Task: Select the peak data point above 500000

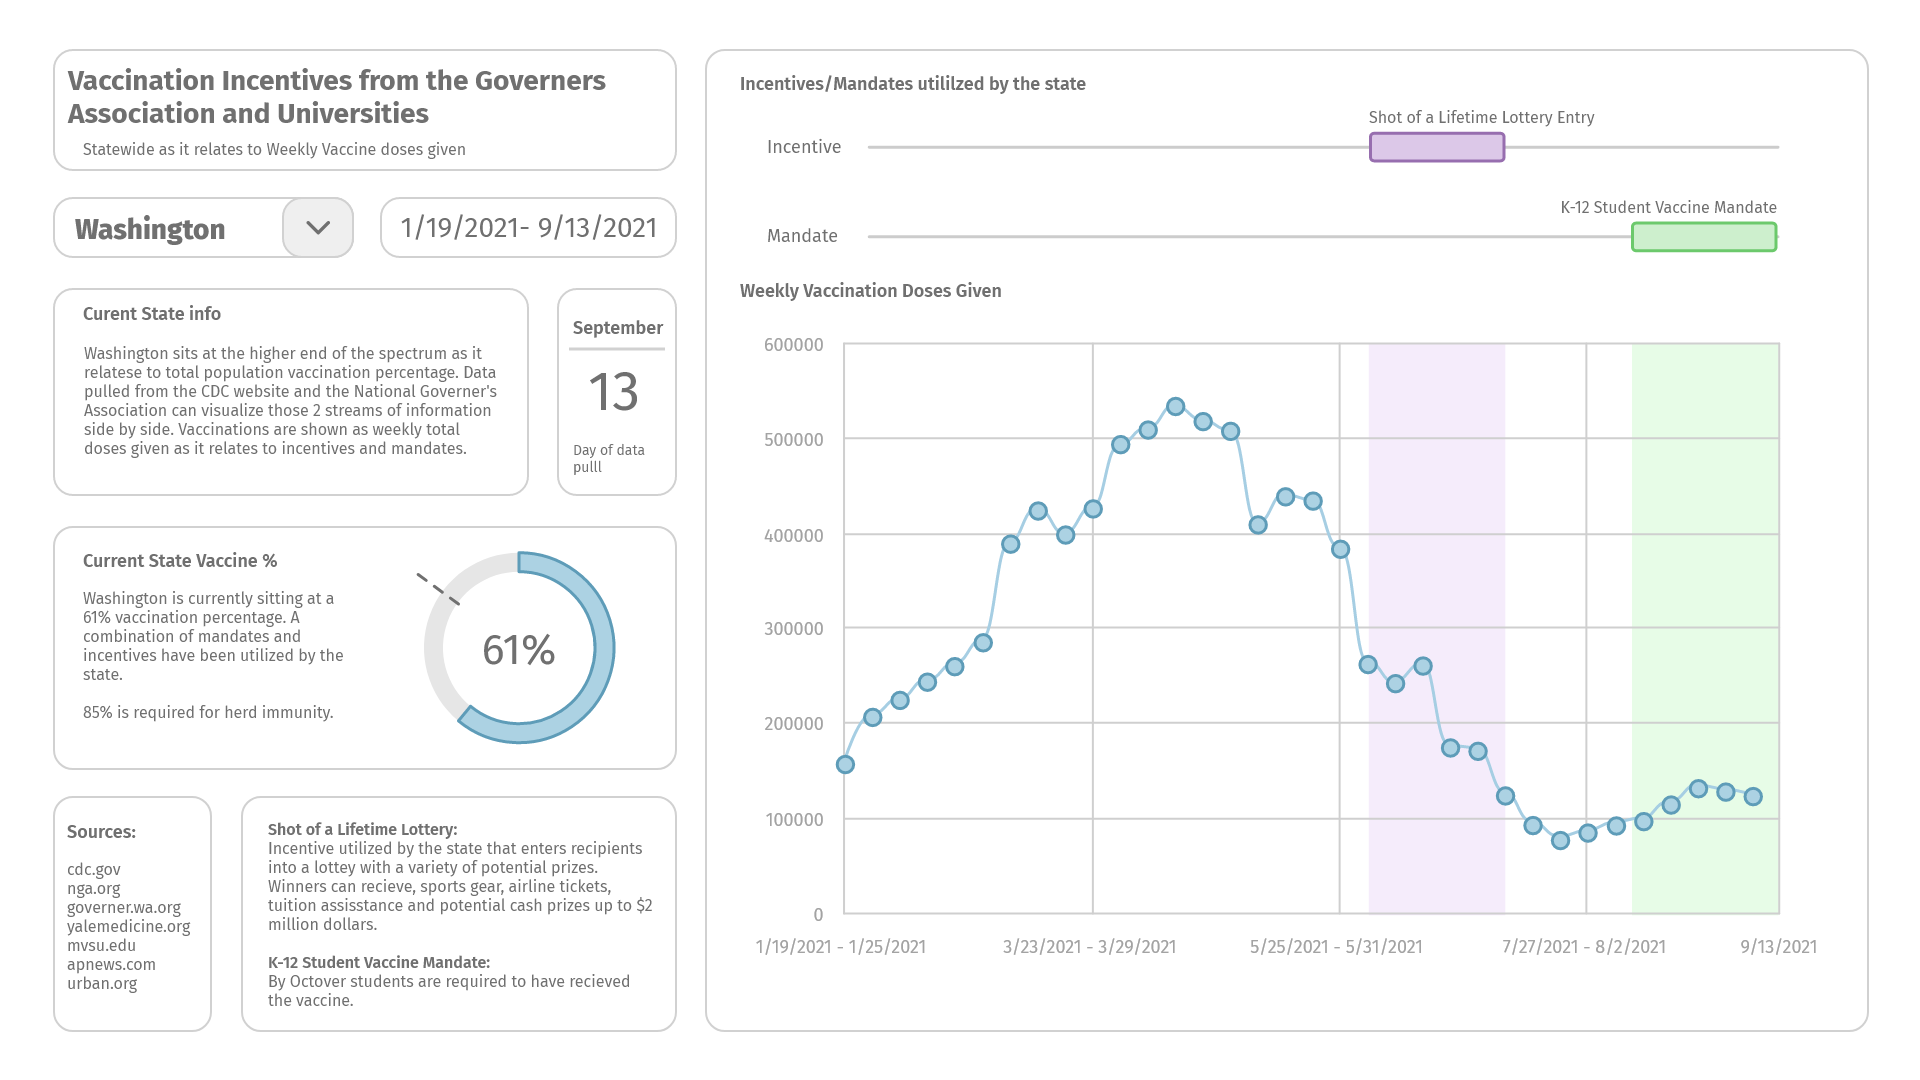Action: coord(1176,406)
